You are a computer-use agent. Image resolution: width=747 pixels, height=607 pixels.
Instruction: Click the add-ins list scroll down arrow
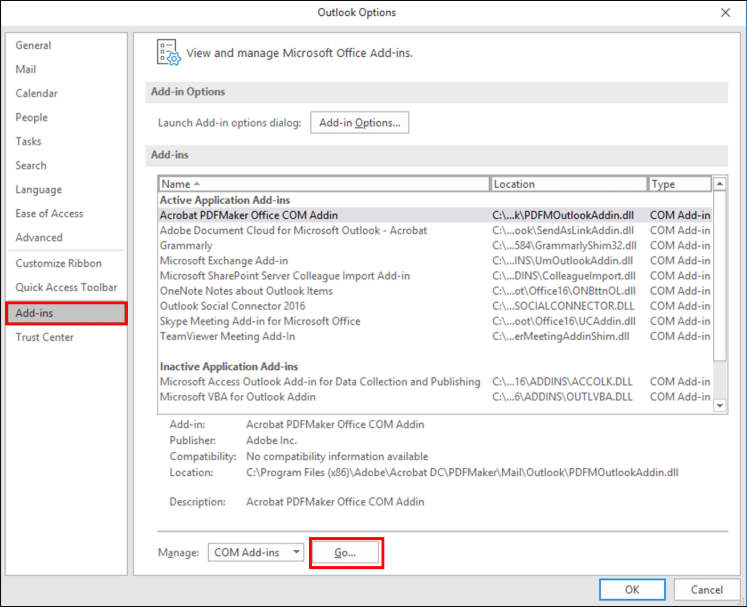point(720,406)
